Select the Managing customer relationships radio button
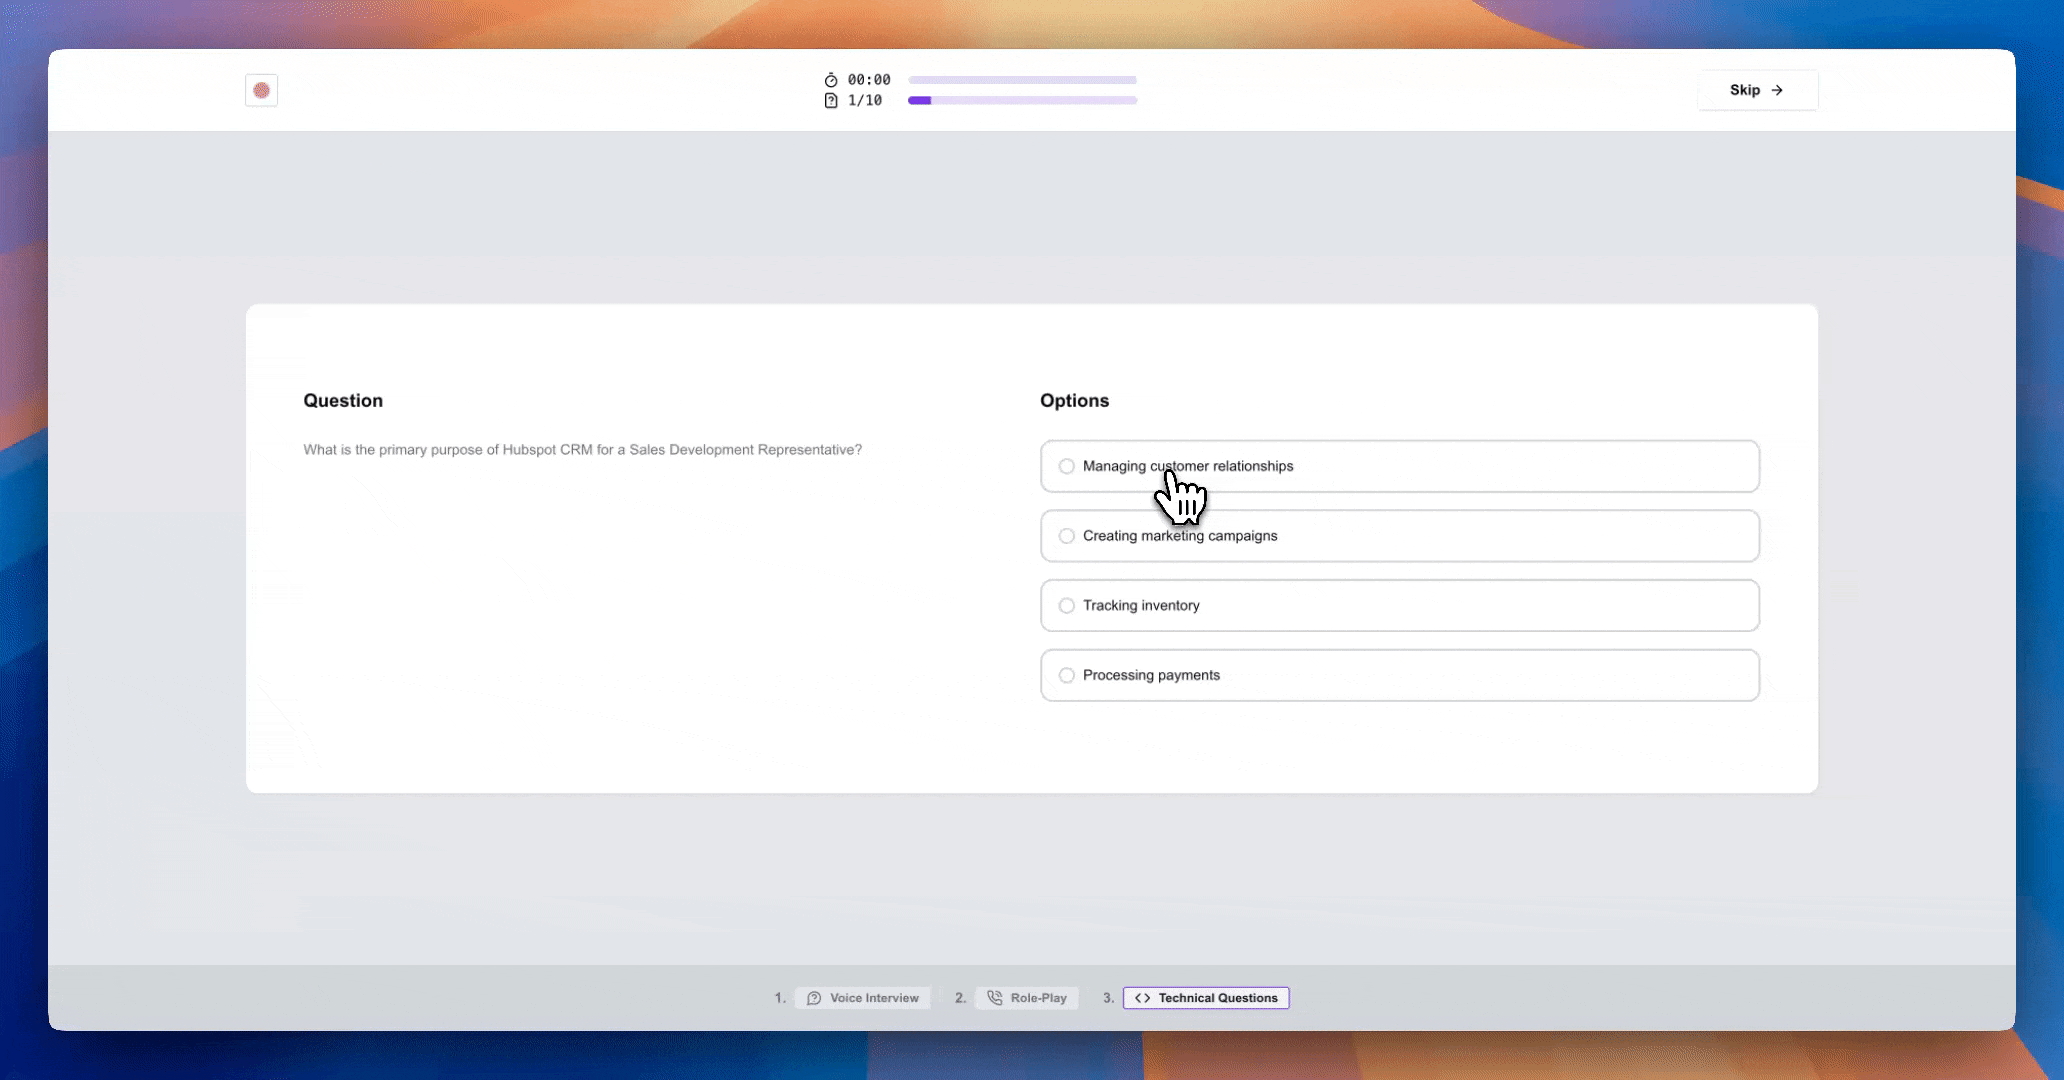2064x1080 pixels. coord(1067,466)
